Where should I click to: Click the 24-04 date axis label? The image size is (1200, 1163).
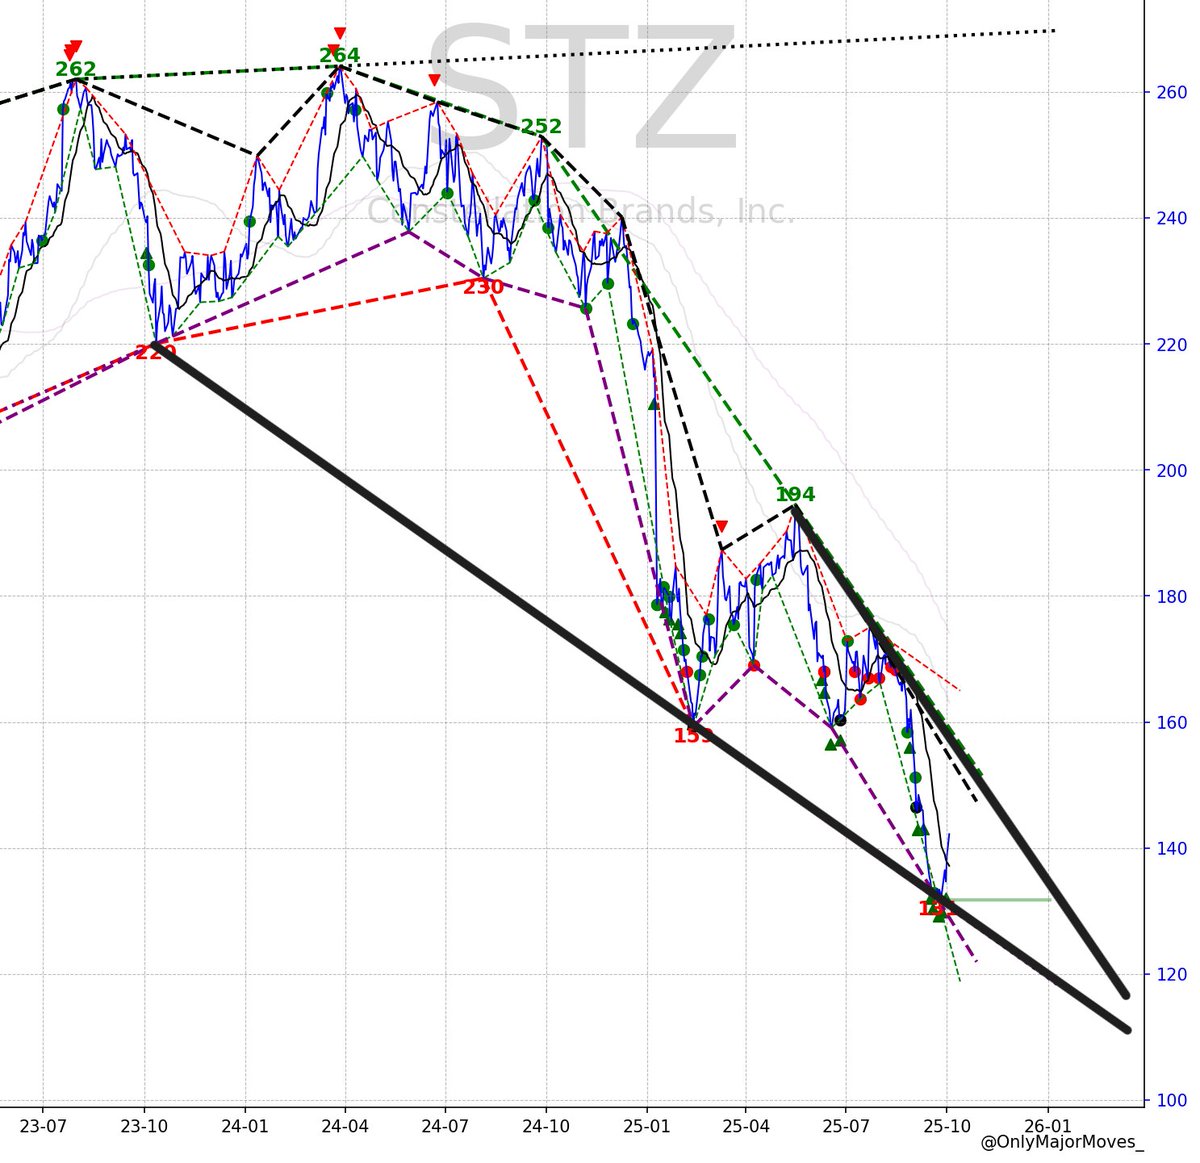coord(345,1125)
